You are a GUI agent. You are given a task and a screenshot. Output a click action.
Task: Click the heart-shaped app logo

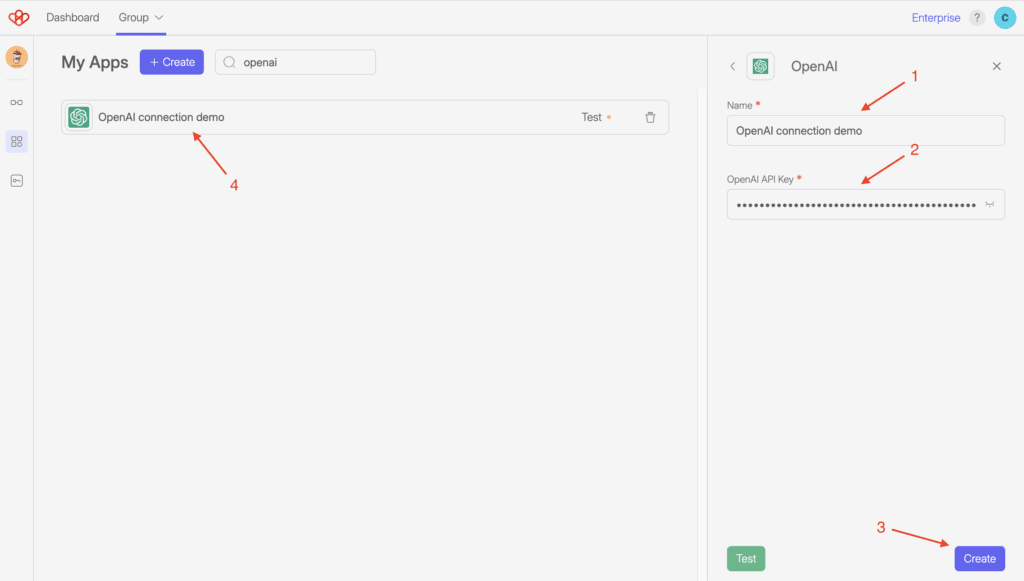(x=19, y=18)
